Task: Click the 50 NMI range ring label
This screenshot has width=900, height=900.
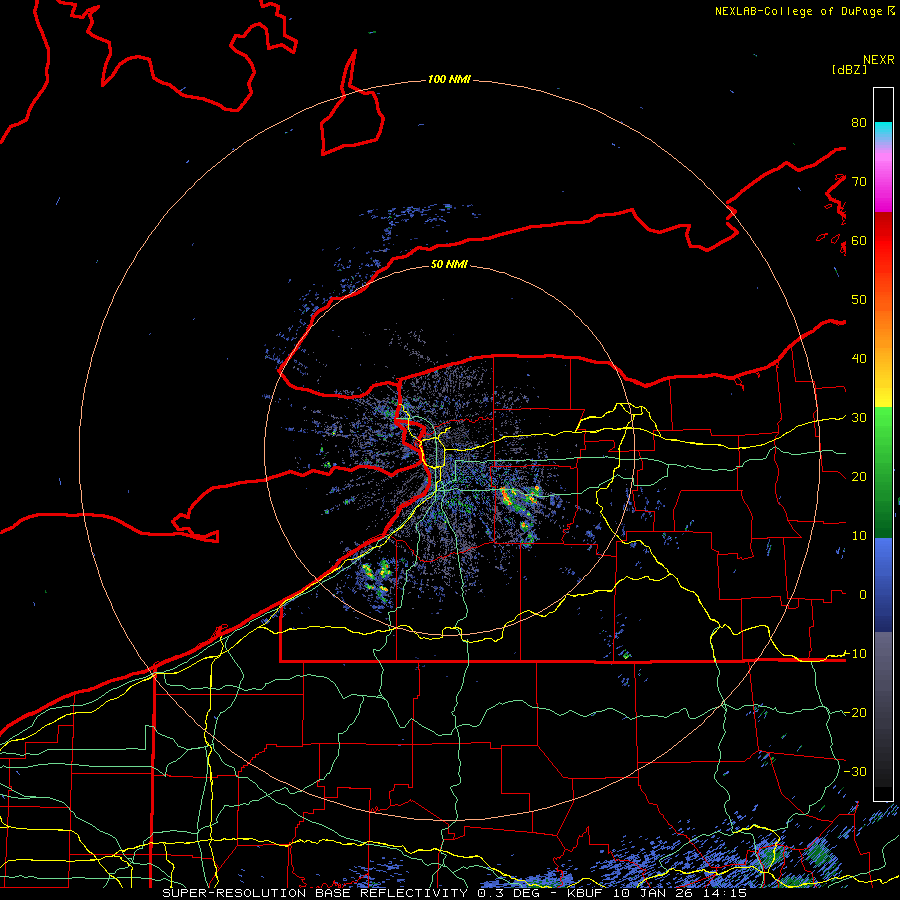Action: coord(449,264)
